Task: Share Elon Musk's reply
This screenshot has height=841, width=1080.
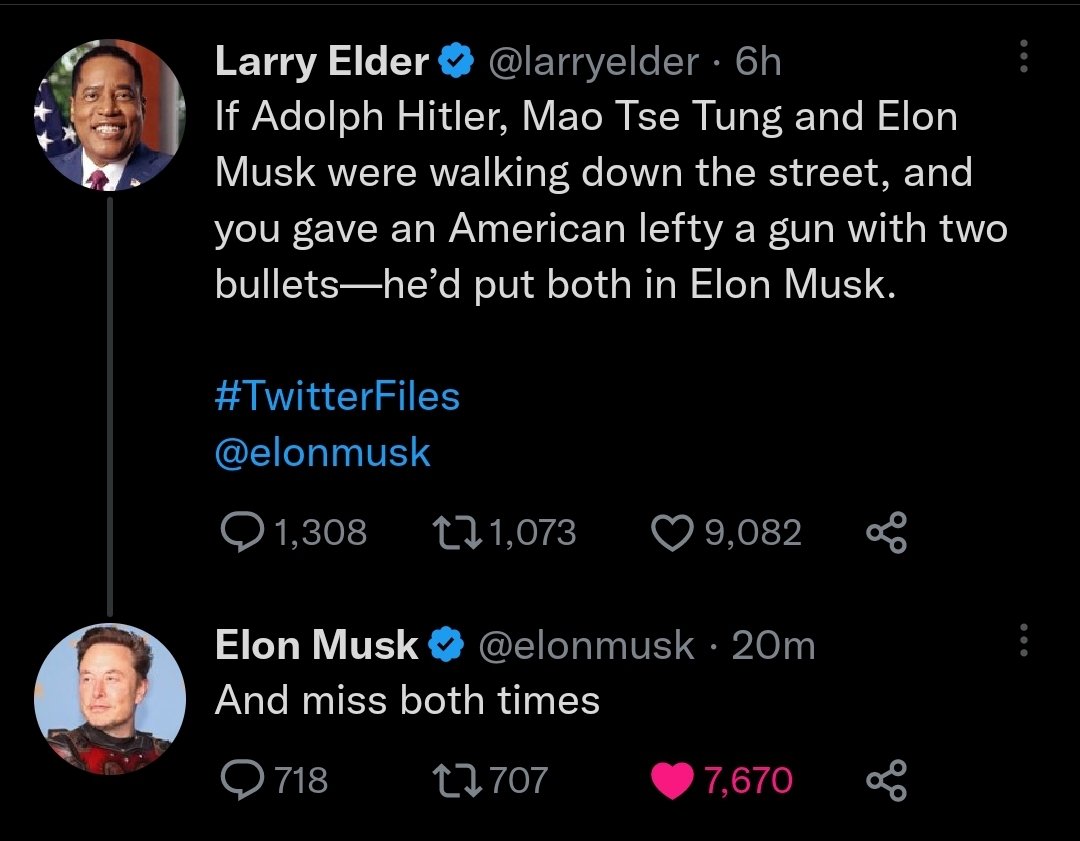Action: point(888,779)
